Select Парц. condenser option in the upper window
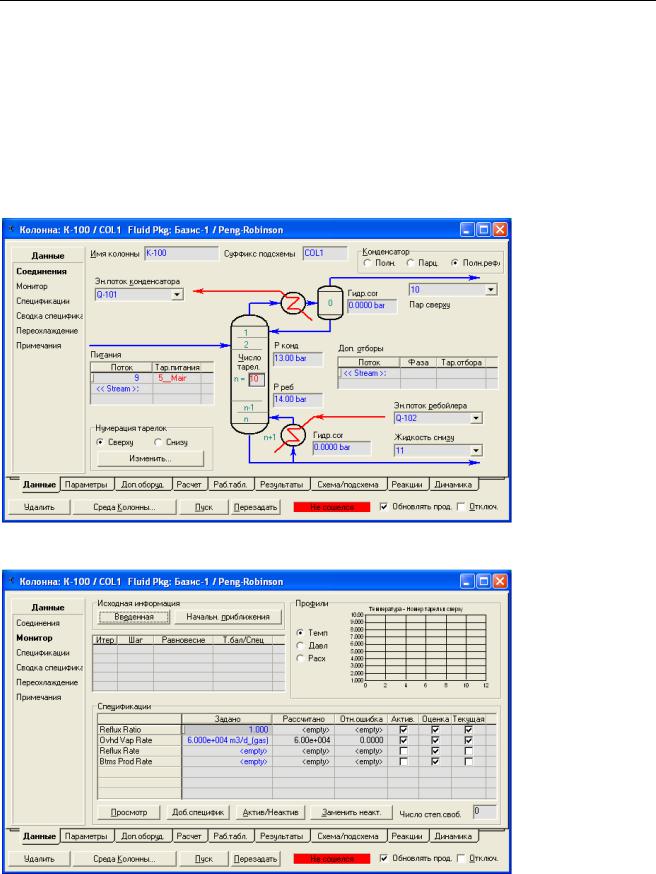 click(x=410, y=263)
